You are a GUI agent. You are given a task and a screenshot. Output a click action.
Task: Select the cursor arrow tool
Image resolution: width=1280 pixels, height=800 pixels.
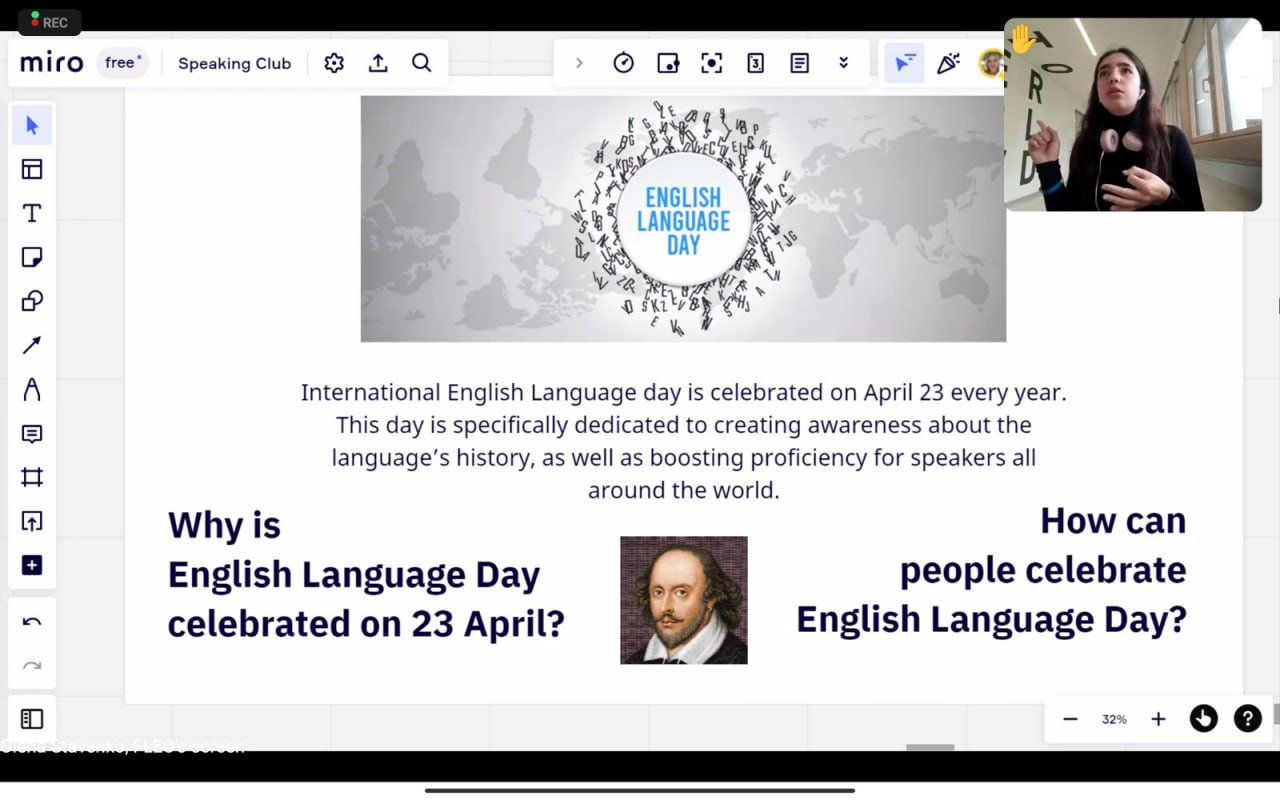(x=32, y=125)
